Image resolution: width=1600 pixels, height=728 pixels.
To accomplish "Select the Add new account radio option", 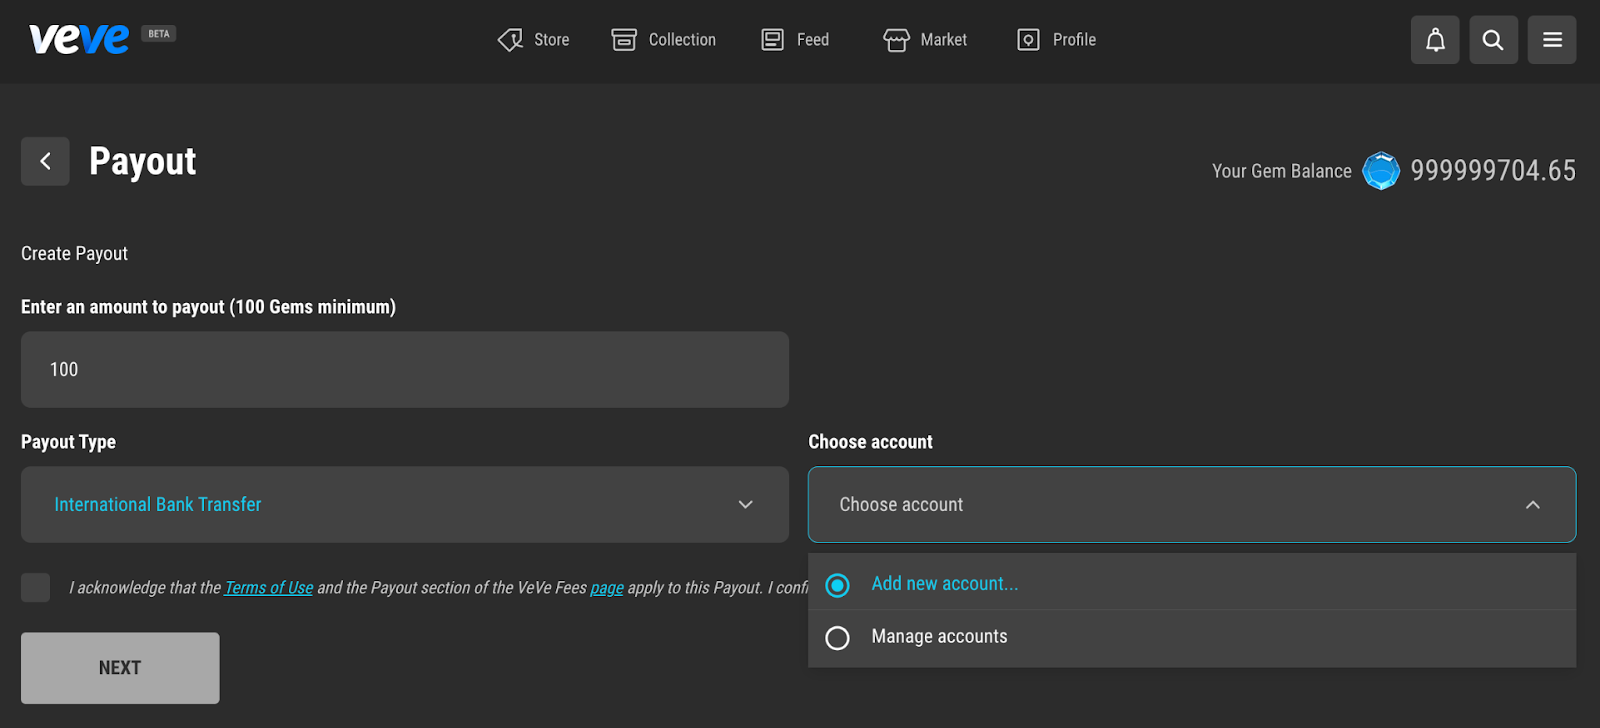I will (x=838, y=585).
